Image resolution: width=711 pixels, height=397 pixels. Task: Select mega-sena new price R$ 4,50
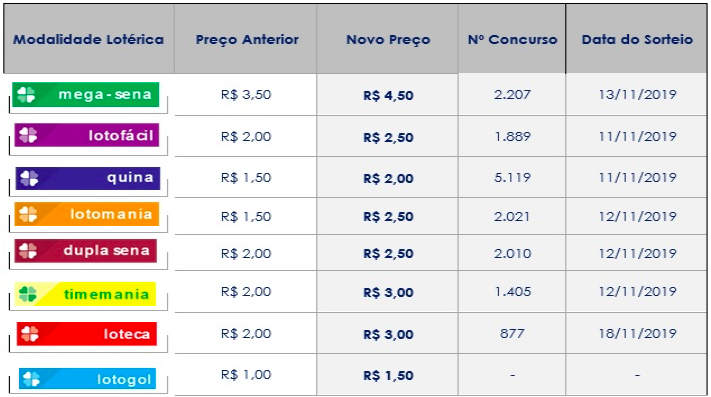coord(388,96)
